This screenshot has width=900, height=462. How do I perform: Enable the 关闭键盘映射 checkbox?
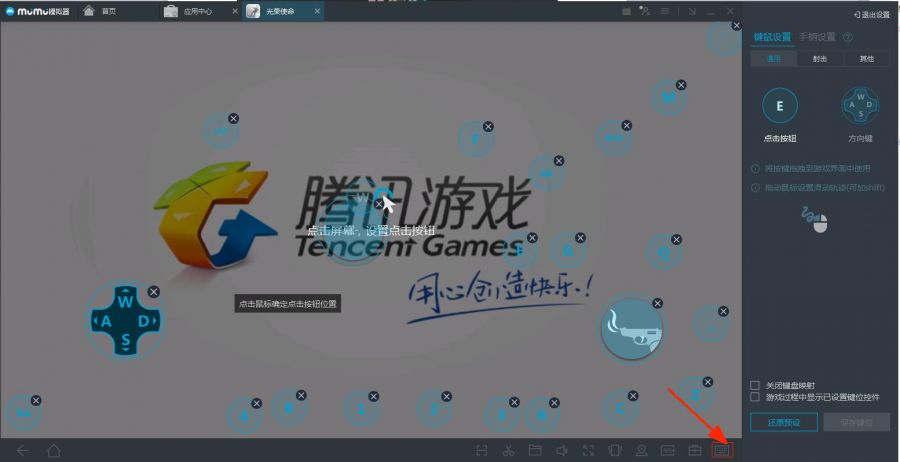click(x=755, y=385)
